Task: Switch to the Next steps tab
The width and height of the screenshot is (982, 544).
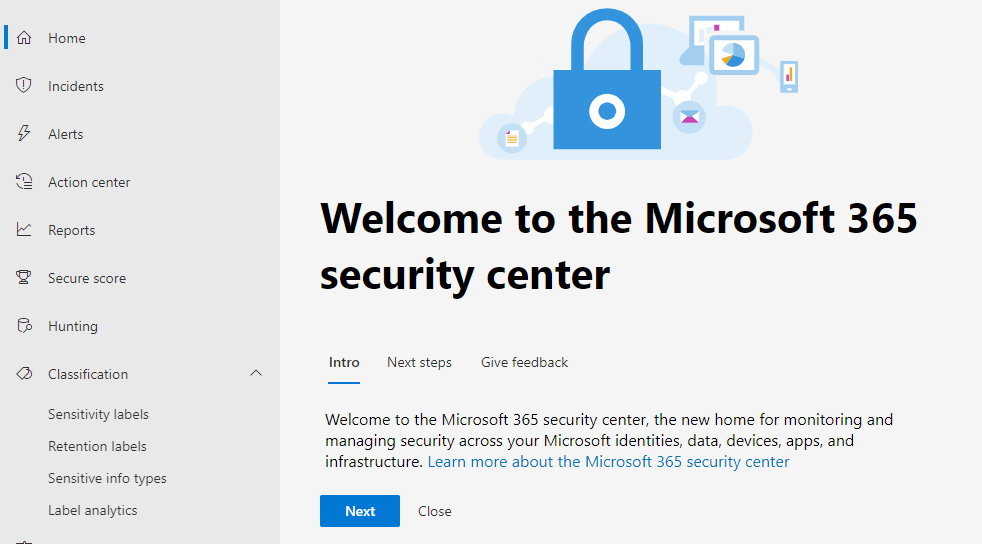Action: pyautogui.click(x=419, y=362)
